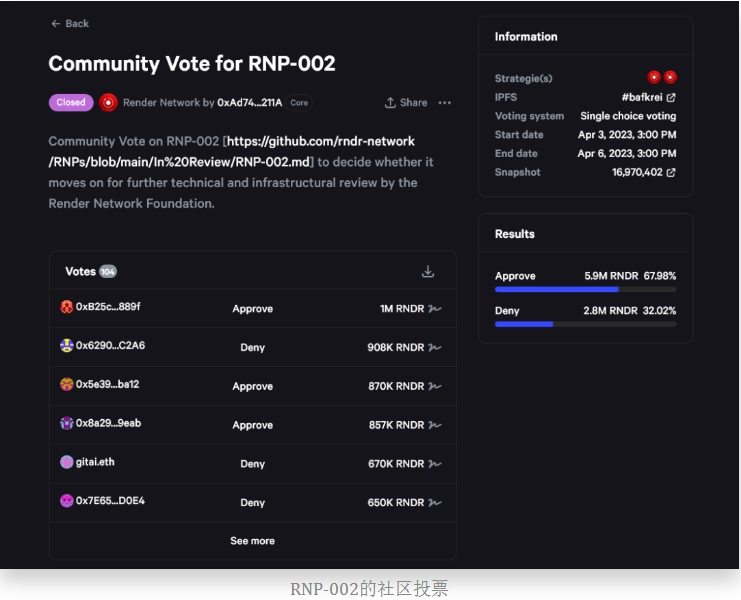Go back using the Back arrow link
The width and height of the screenshot is (741, 600).
click(x=69, y=24)
